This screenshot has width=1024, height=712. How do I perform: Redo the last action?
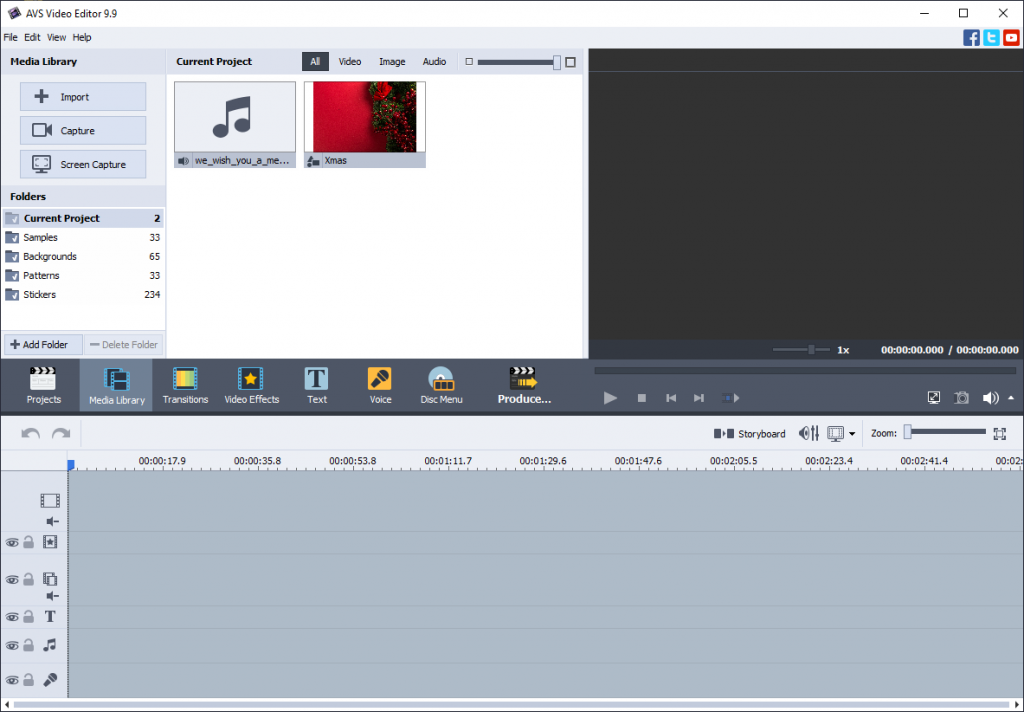pyautogui.click(x=61, y=433)
